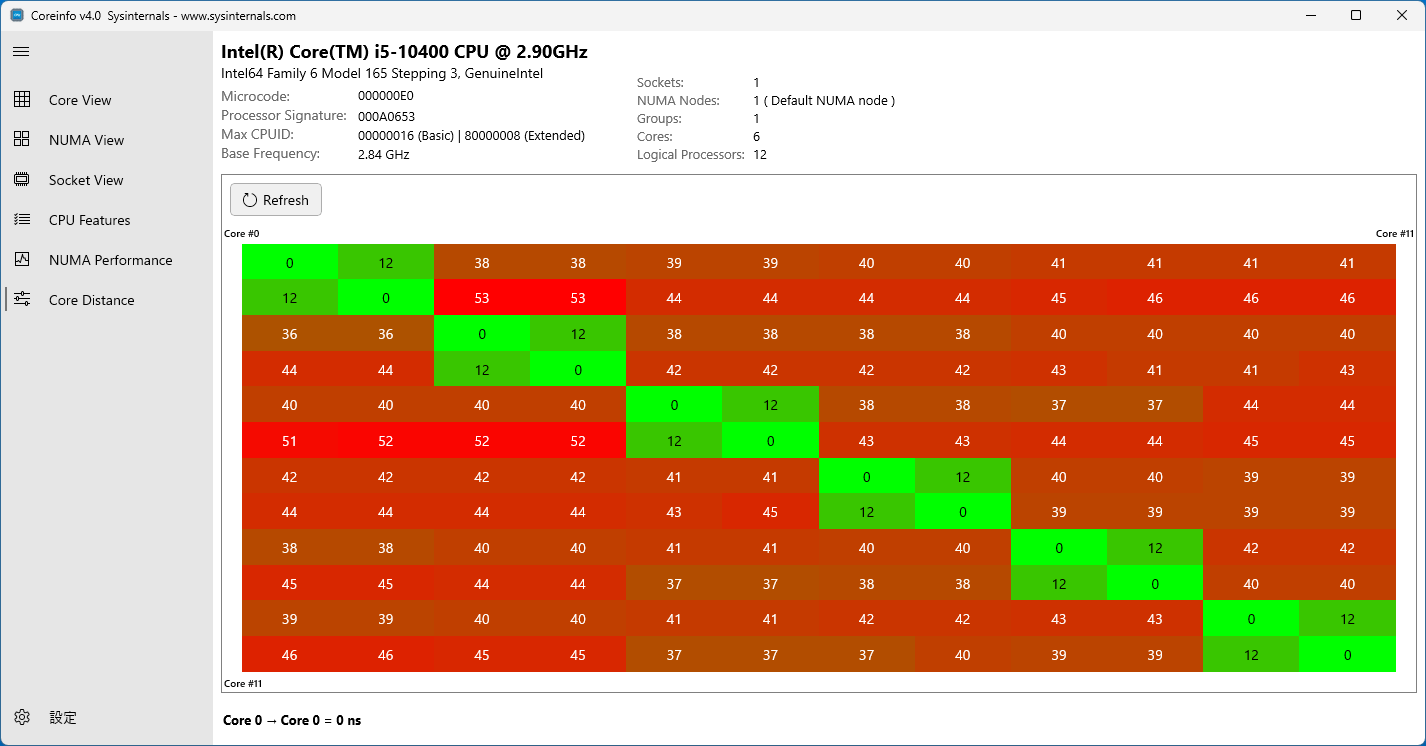Select the bottom-left corner cell showing 46
The height and width of the screenshot is (746, 1426).
pos(290,655)
